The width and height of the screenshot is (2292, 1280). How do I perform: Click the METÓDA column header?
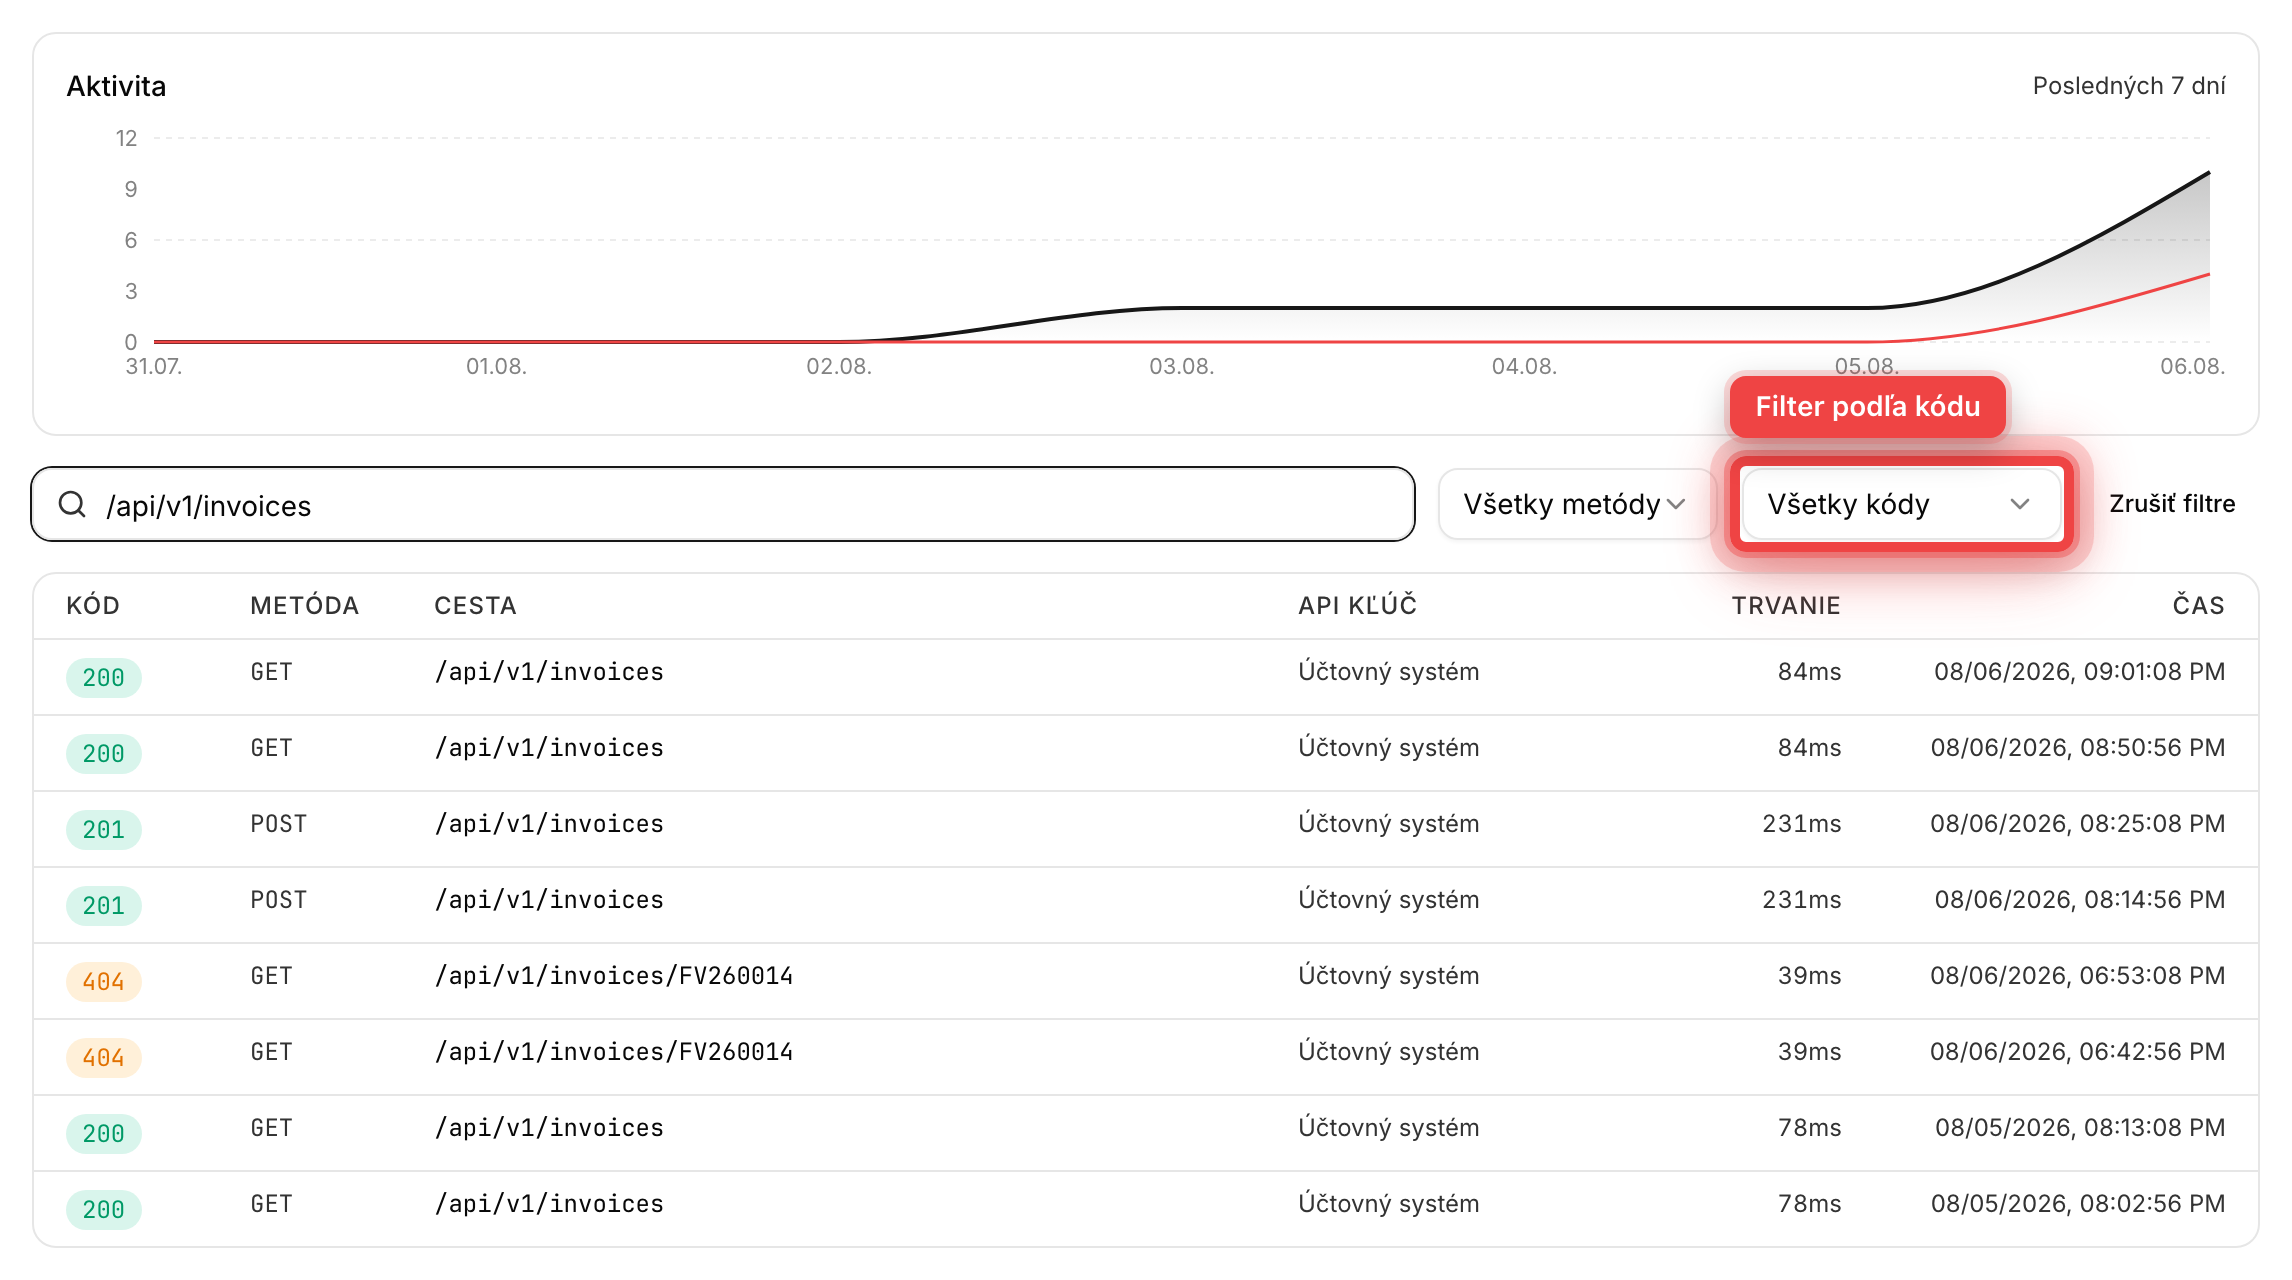pos(304,606)
